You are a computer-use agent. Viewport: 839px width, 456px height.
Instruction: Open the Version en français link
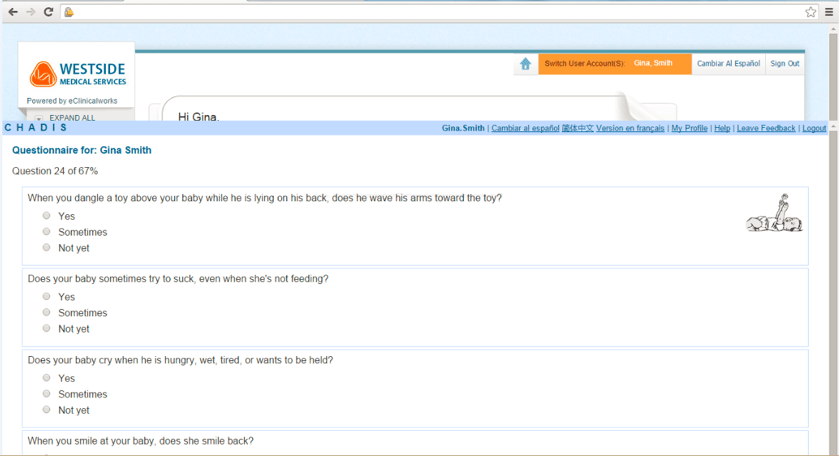[630, 128]
